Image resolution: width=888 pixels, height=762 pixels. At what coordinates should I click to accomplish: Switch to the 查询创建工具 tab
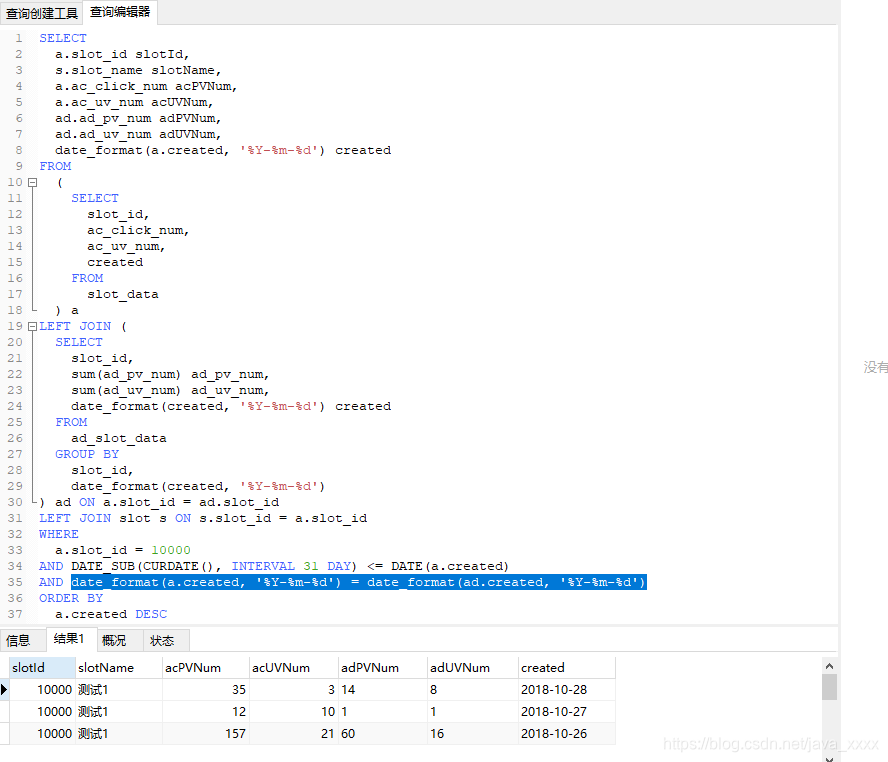tap(41, 12)
